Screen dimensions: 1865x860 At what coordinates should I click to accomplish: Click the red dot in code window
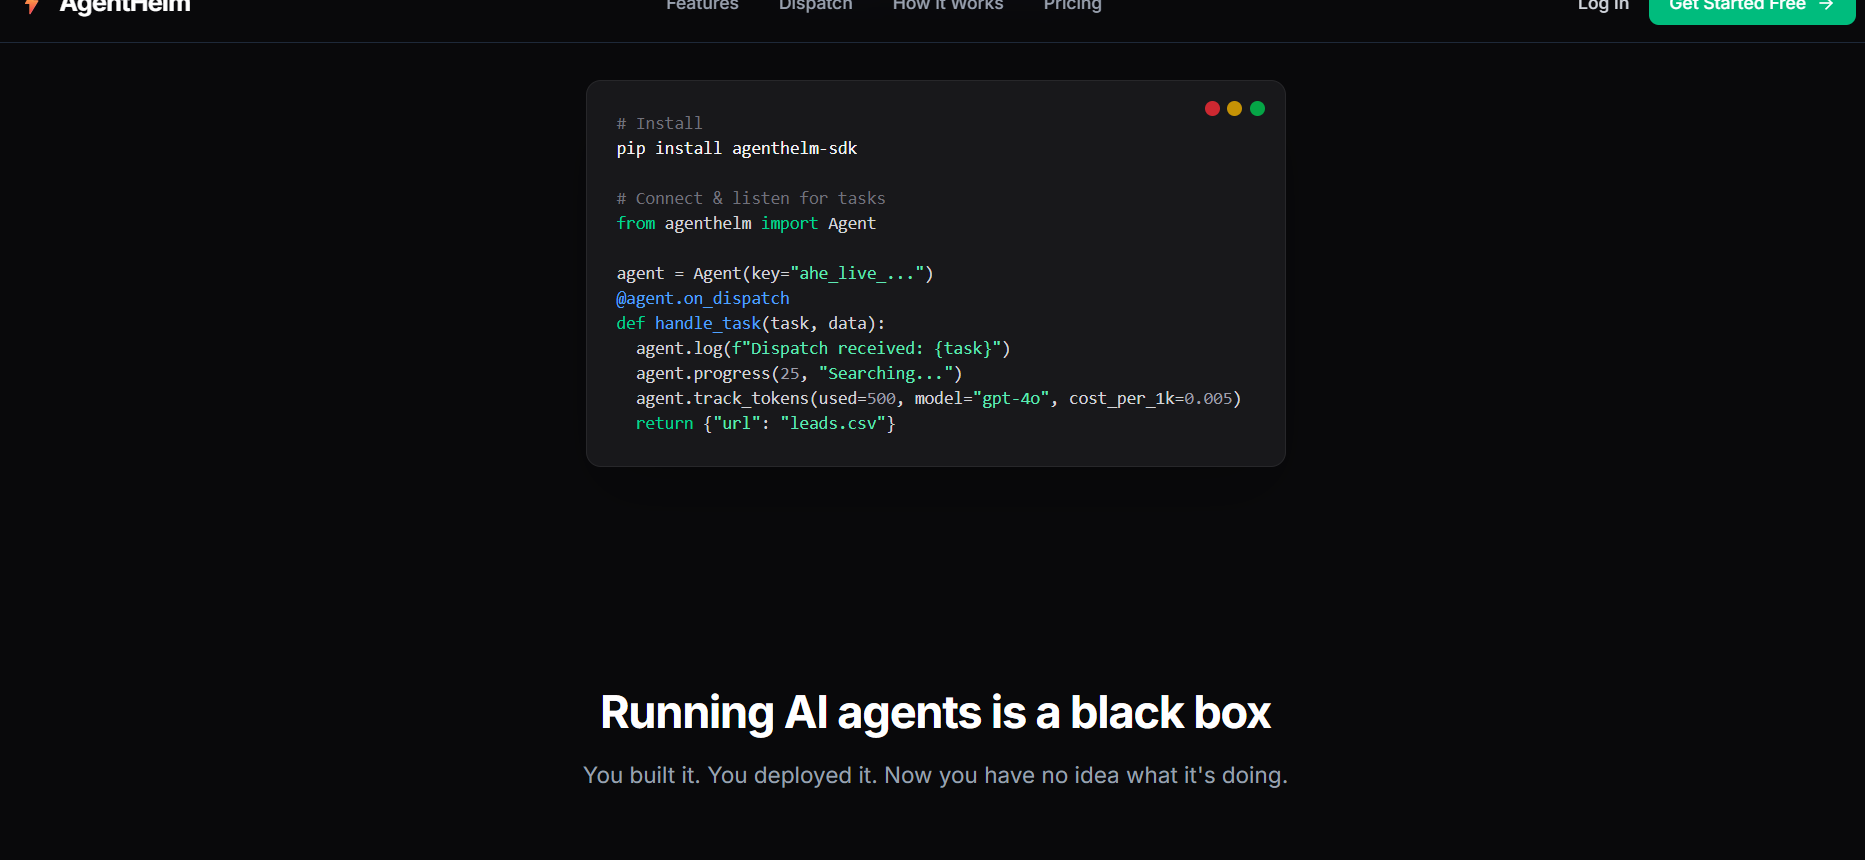tap(1212, 108)
